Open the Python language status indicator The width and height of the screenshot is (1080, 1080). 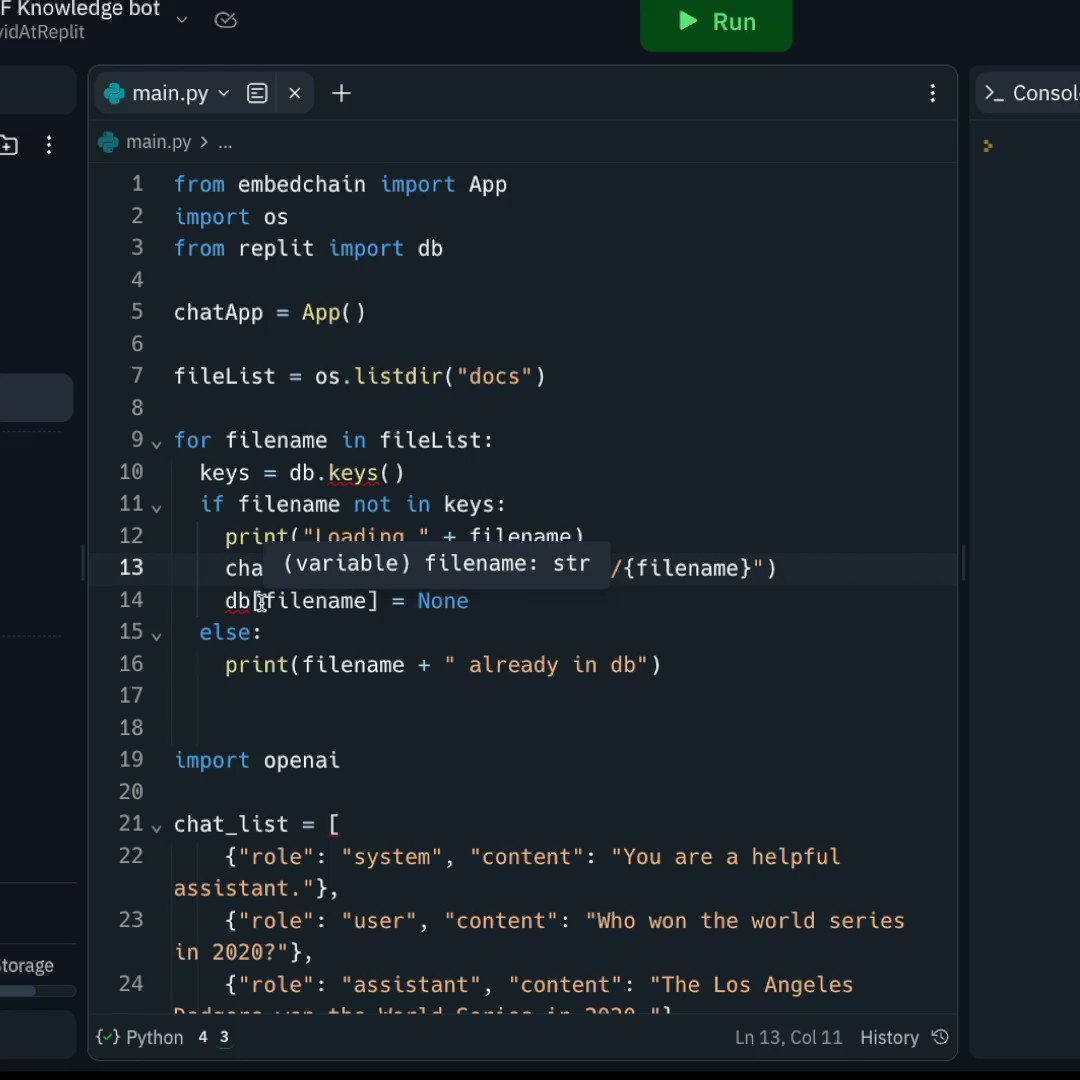pyautogui.click(x=154, y=1037)
